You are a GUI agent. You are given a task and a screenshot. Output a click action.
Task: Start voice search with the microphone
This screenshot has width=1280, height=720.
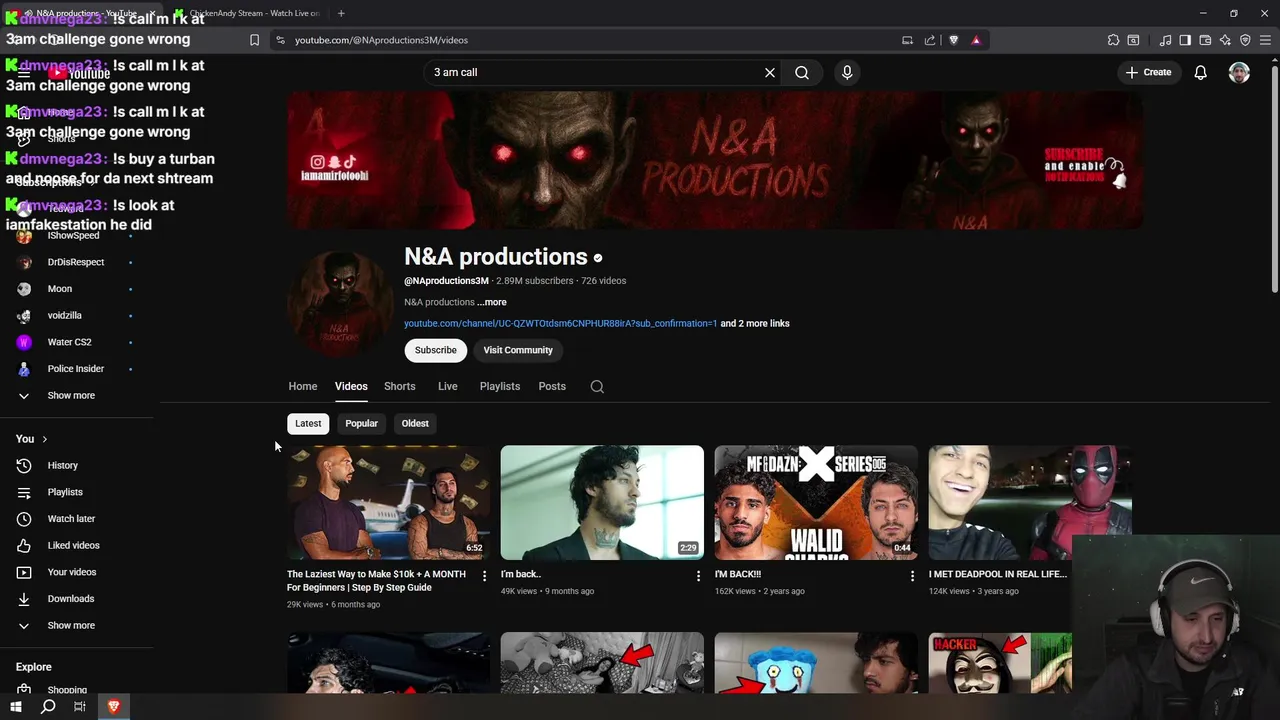[x=847, y=72]
